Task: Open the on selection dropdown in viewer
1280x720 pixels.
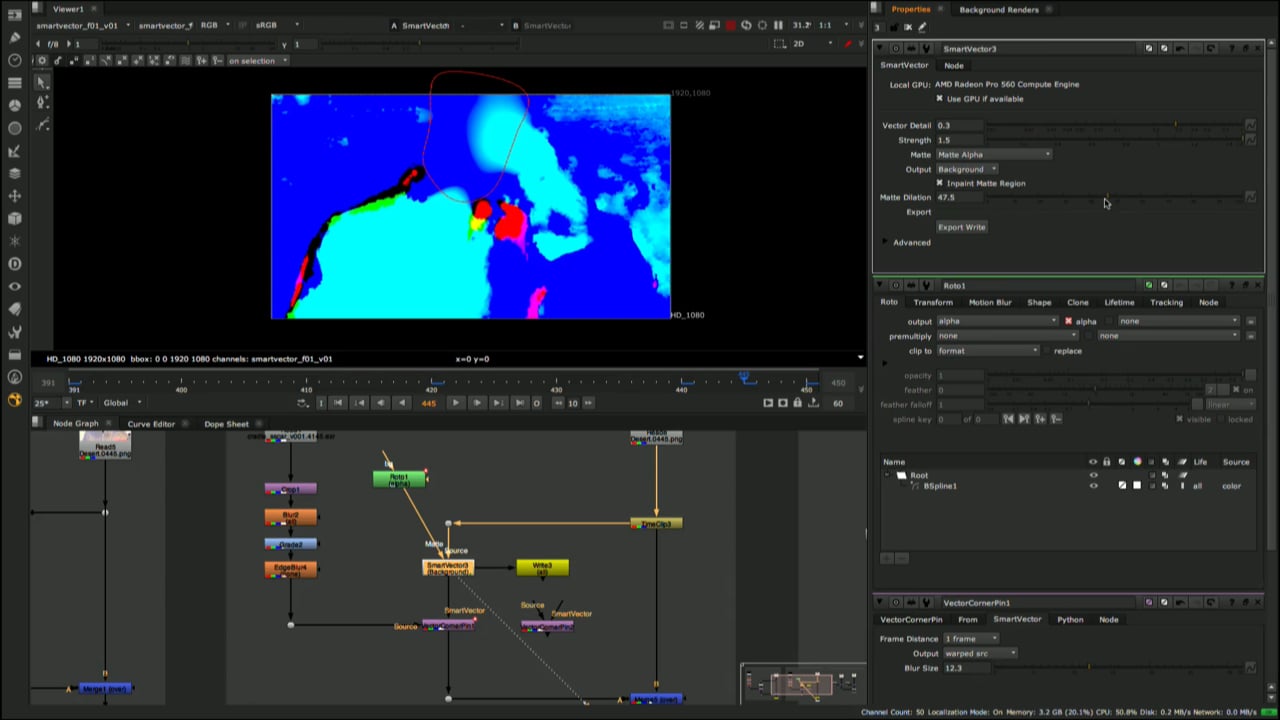Action: click(x=257, y=61)
